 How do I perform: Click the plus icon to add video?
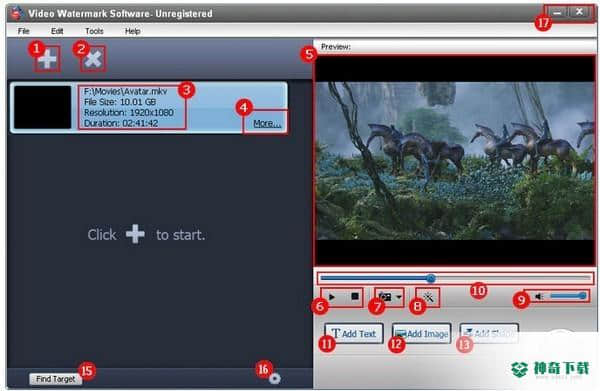(x=47, y=59)
